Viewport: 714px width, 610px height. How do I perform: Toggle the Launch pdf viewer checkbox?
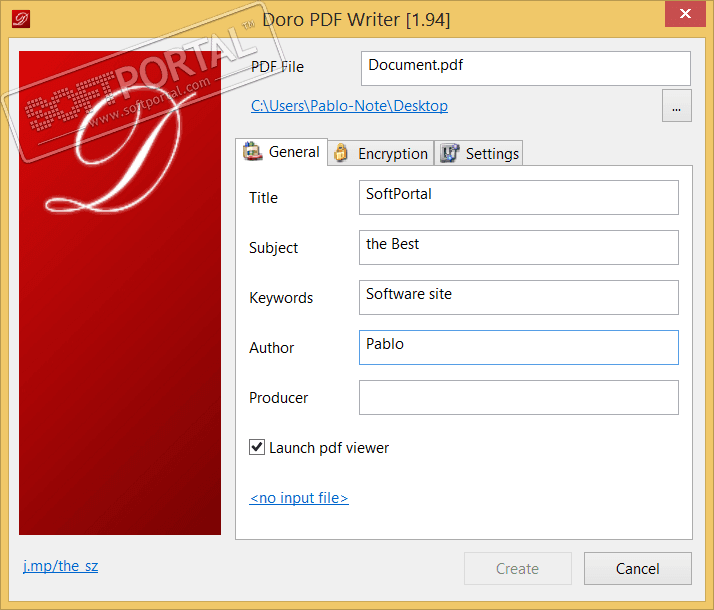click(257, 447)
